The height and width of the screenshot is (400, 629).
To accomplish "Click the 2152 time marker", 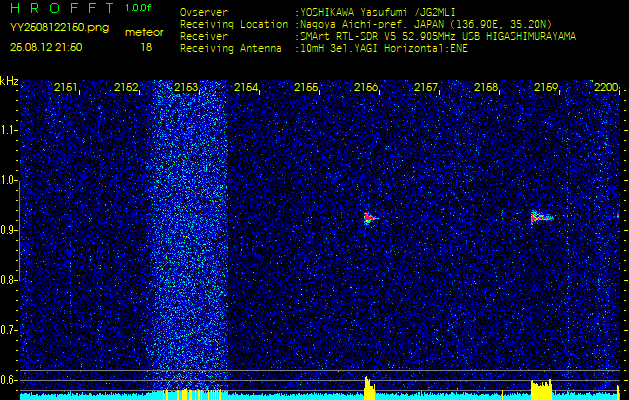I will point(126,87).
